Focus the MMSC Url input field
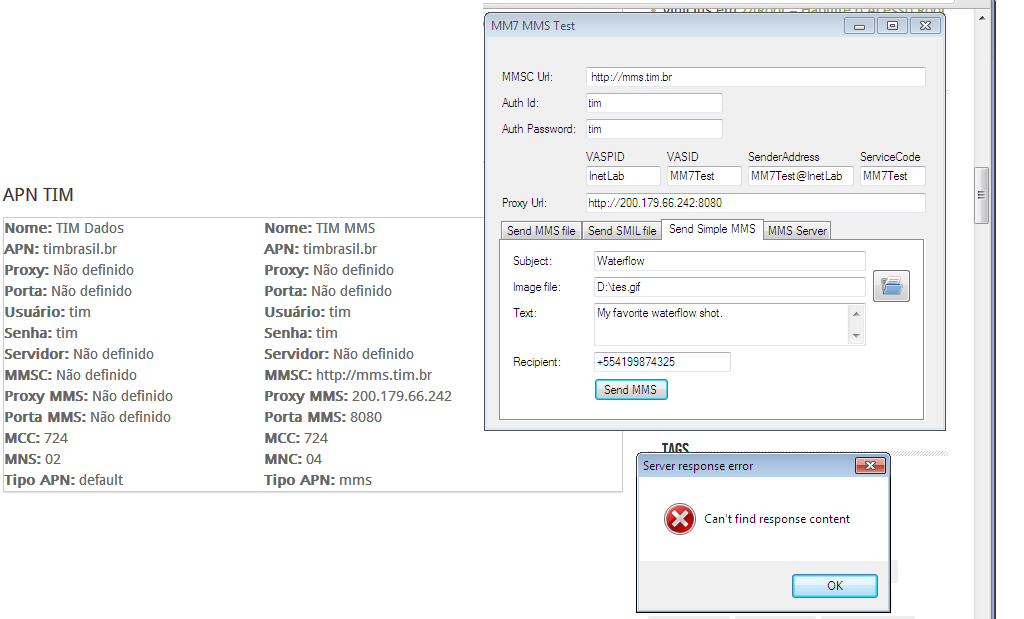Viewport: 1024px width, 619px height. click(756, 77)
